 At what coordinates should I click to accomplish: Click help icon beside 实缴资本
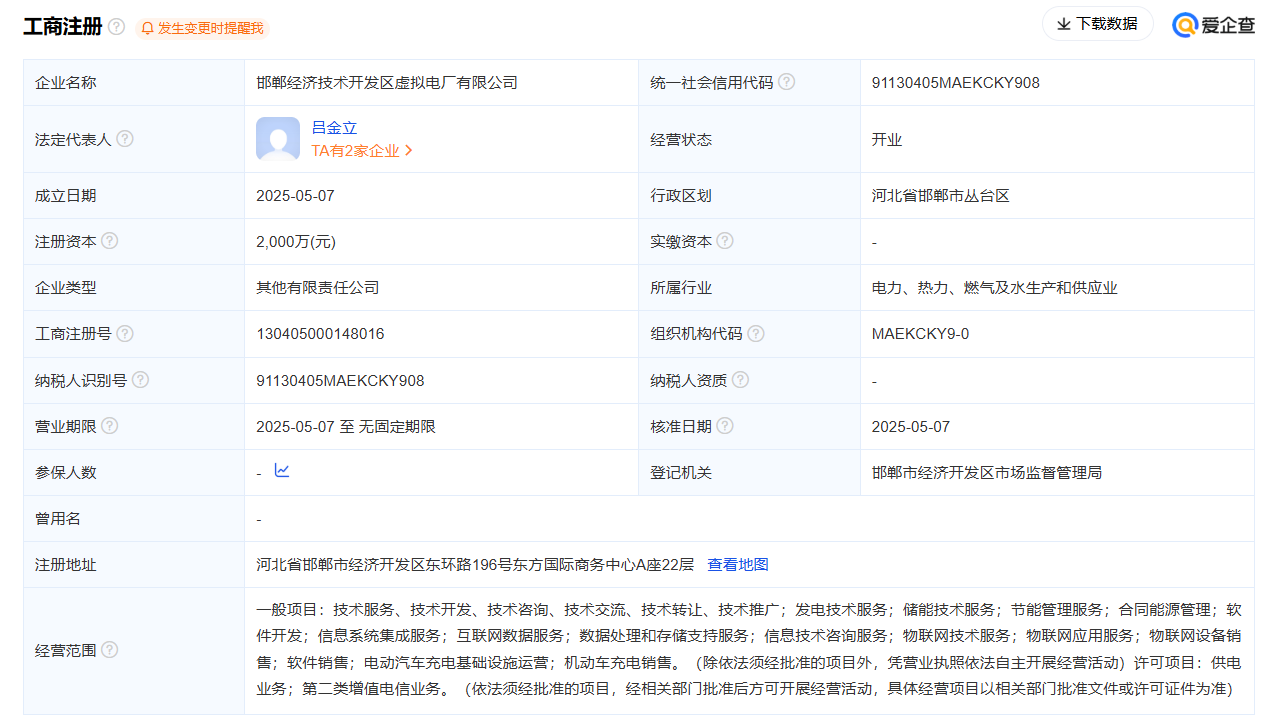pos(725,241)
